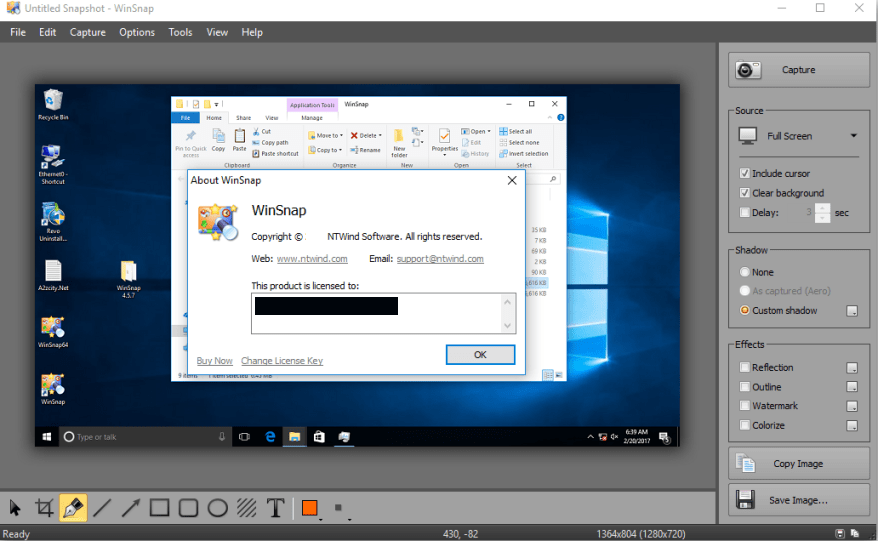
Task: Open the Capture menu
Action: tap(88, 32)
